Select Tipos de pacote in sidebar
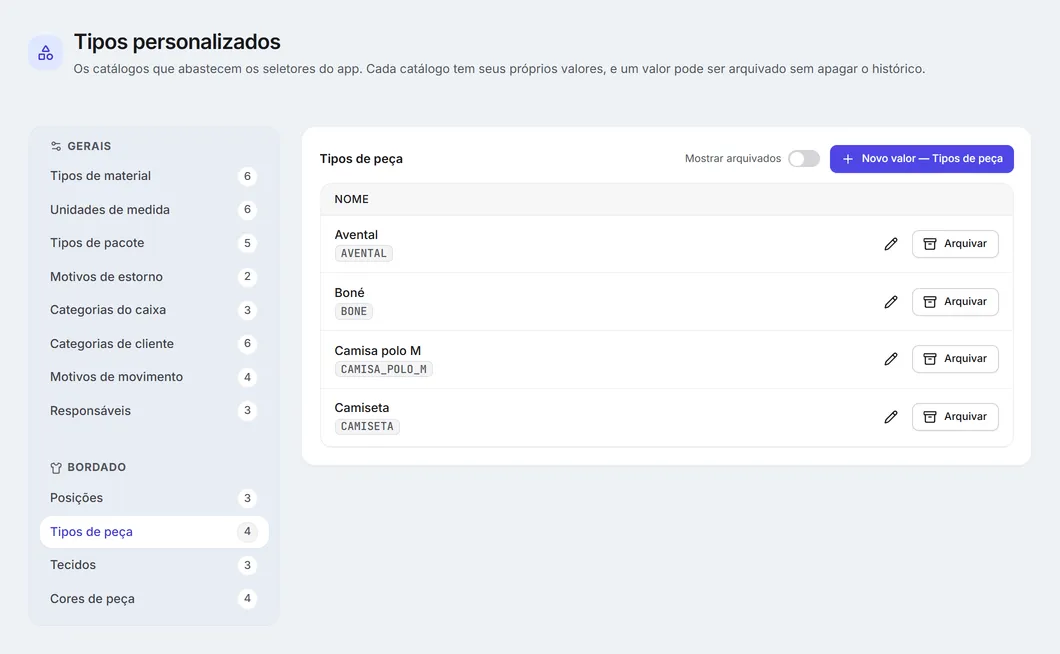This screenshot has width=1060, height=654. (x=154, y=243)
